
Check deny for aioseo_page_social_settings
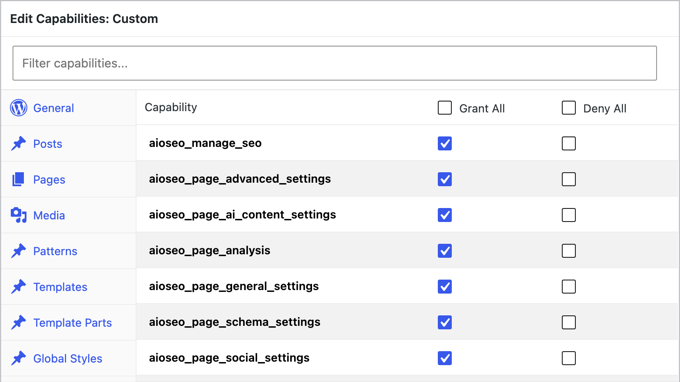click(569, 358)
